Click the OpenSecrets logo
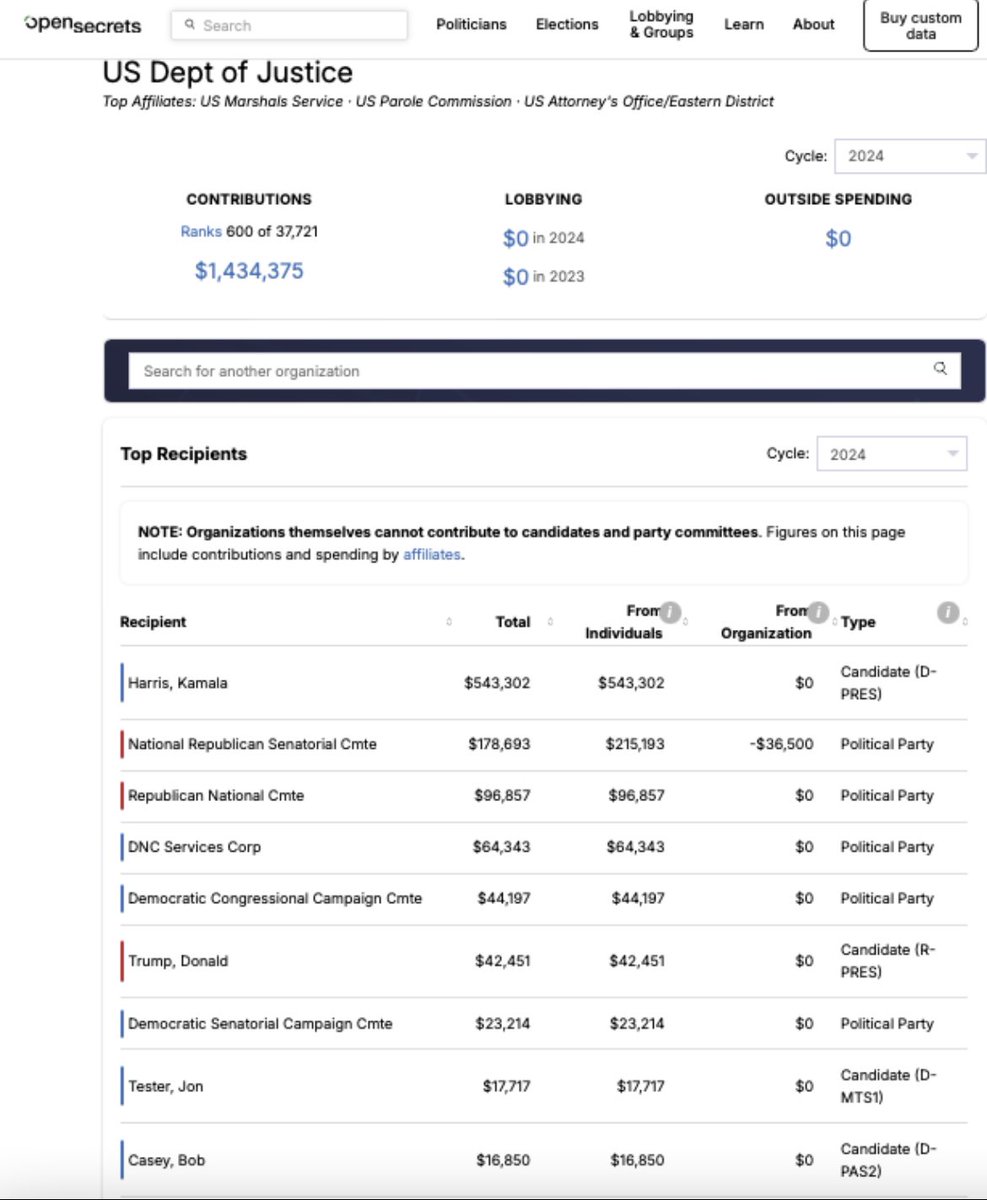The image size is (987, 1200). click(82, 25)
